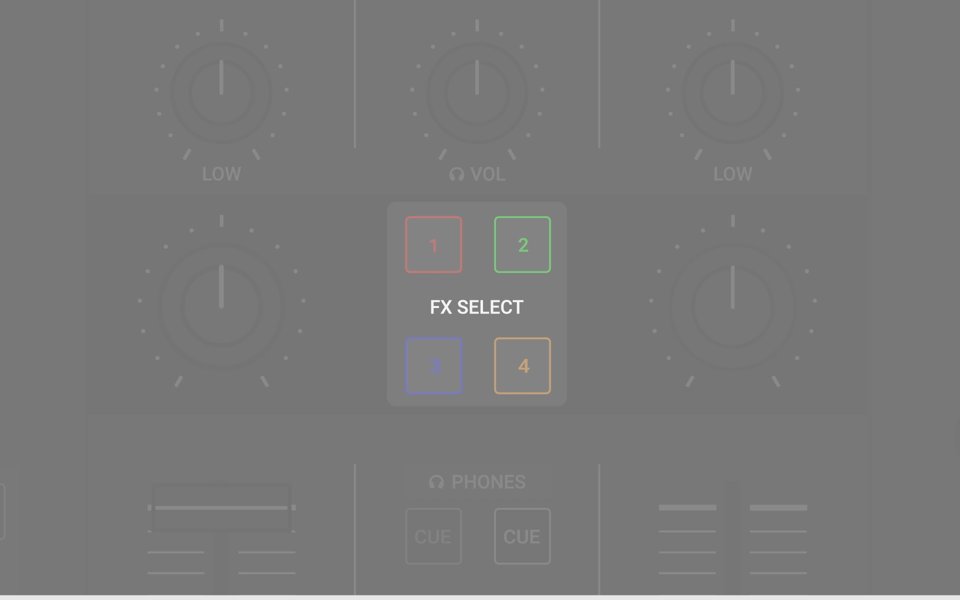Click the left deck LOW EQ knob

pyautogui.click(x=221, y=92)
